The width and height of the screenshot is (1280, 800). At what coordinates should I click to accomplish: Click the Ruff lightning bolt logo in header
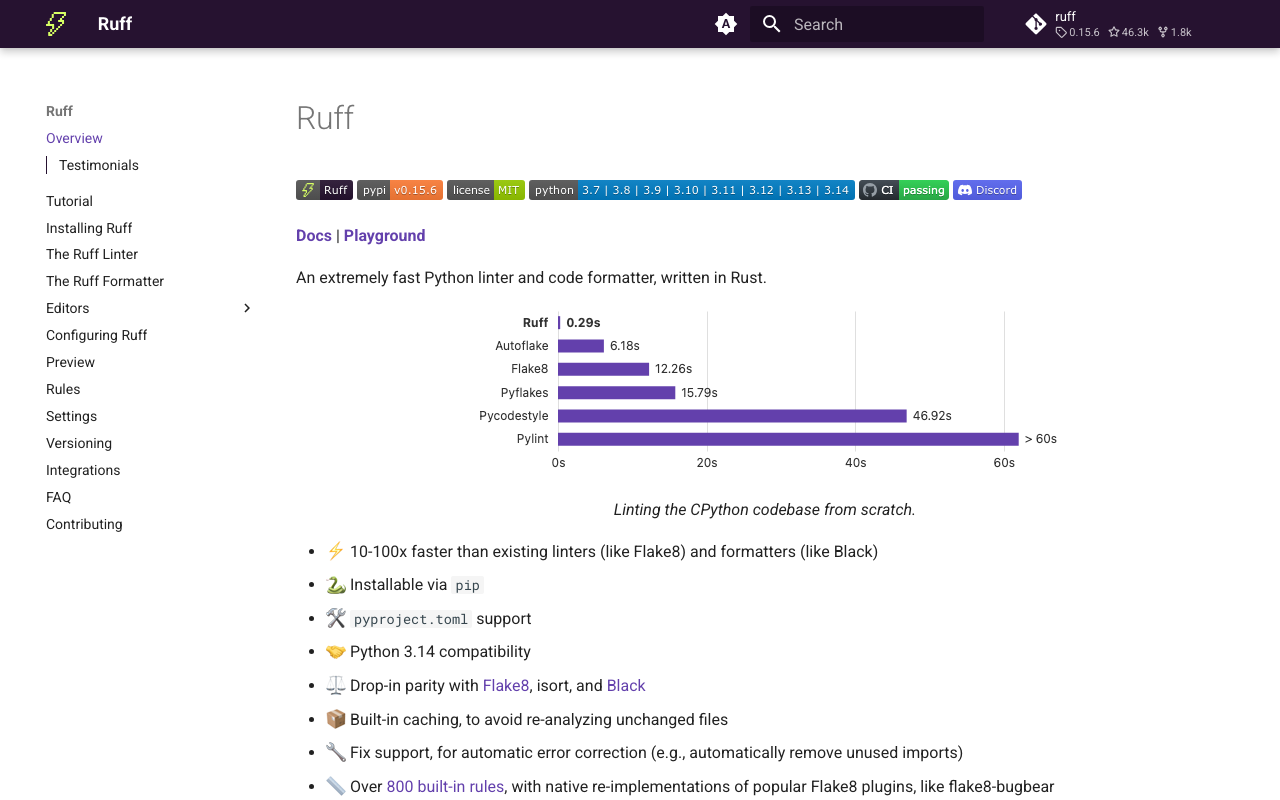pyautogui.click(x=56, y=24)
